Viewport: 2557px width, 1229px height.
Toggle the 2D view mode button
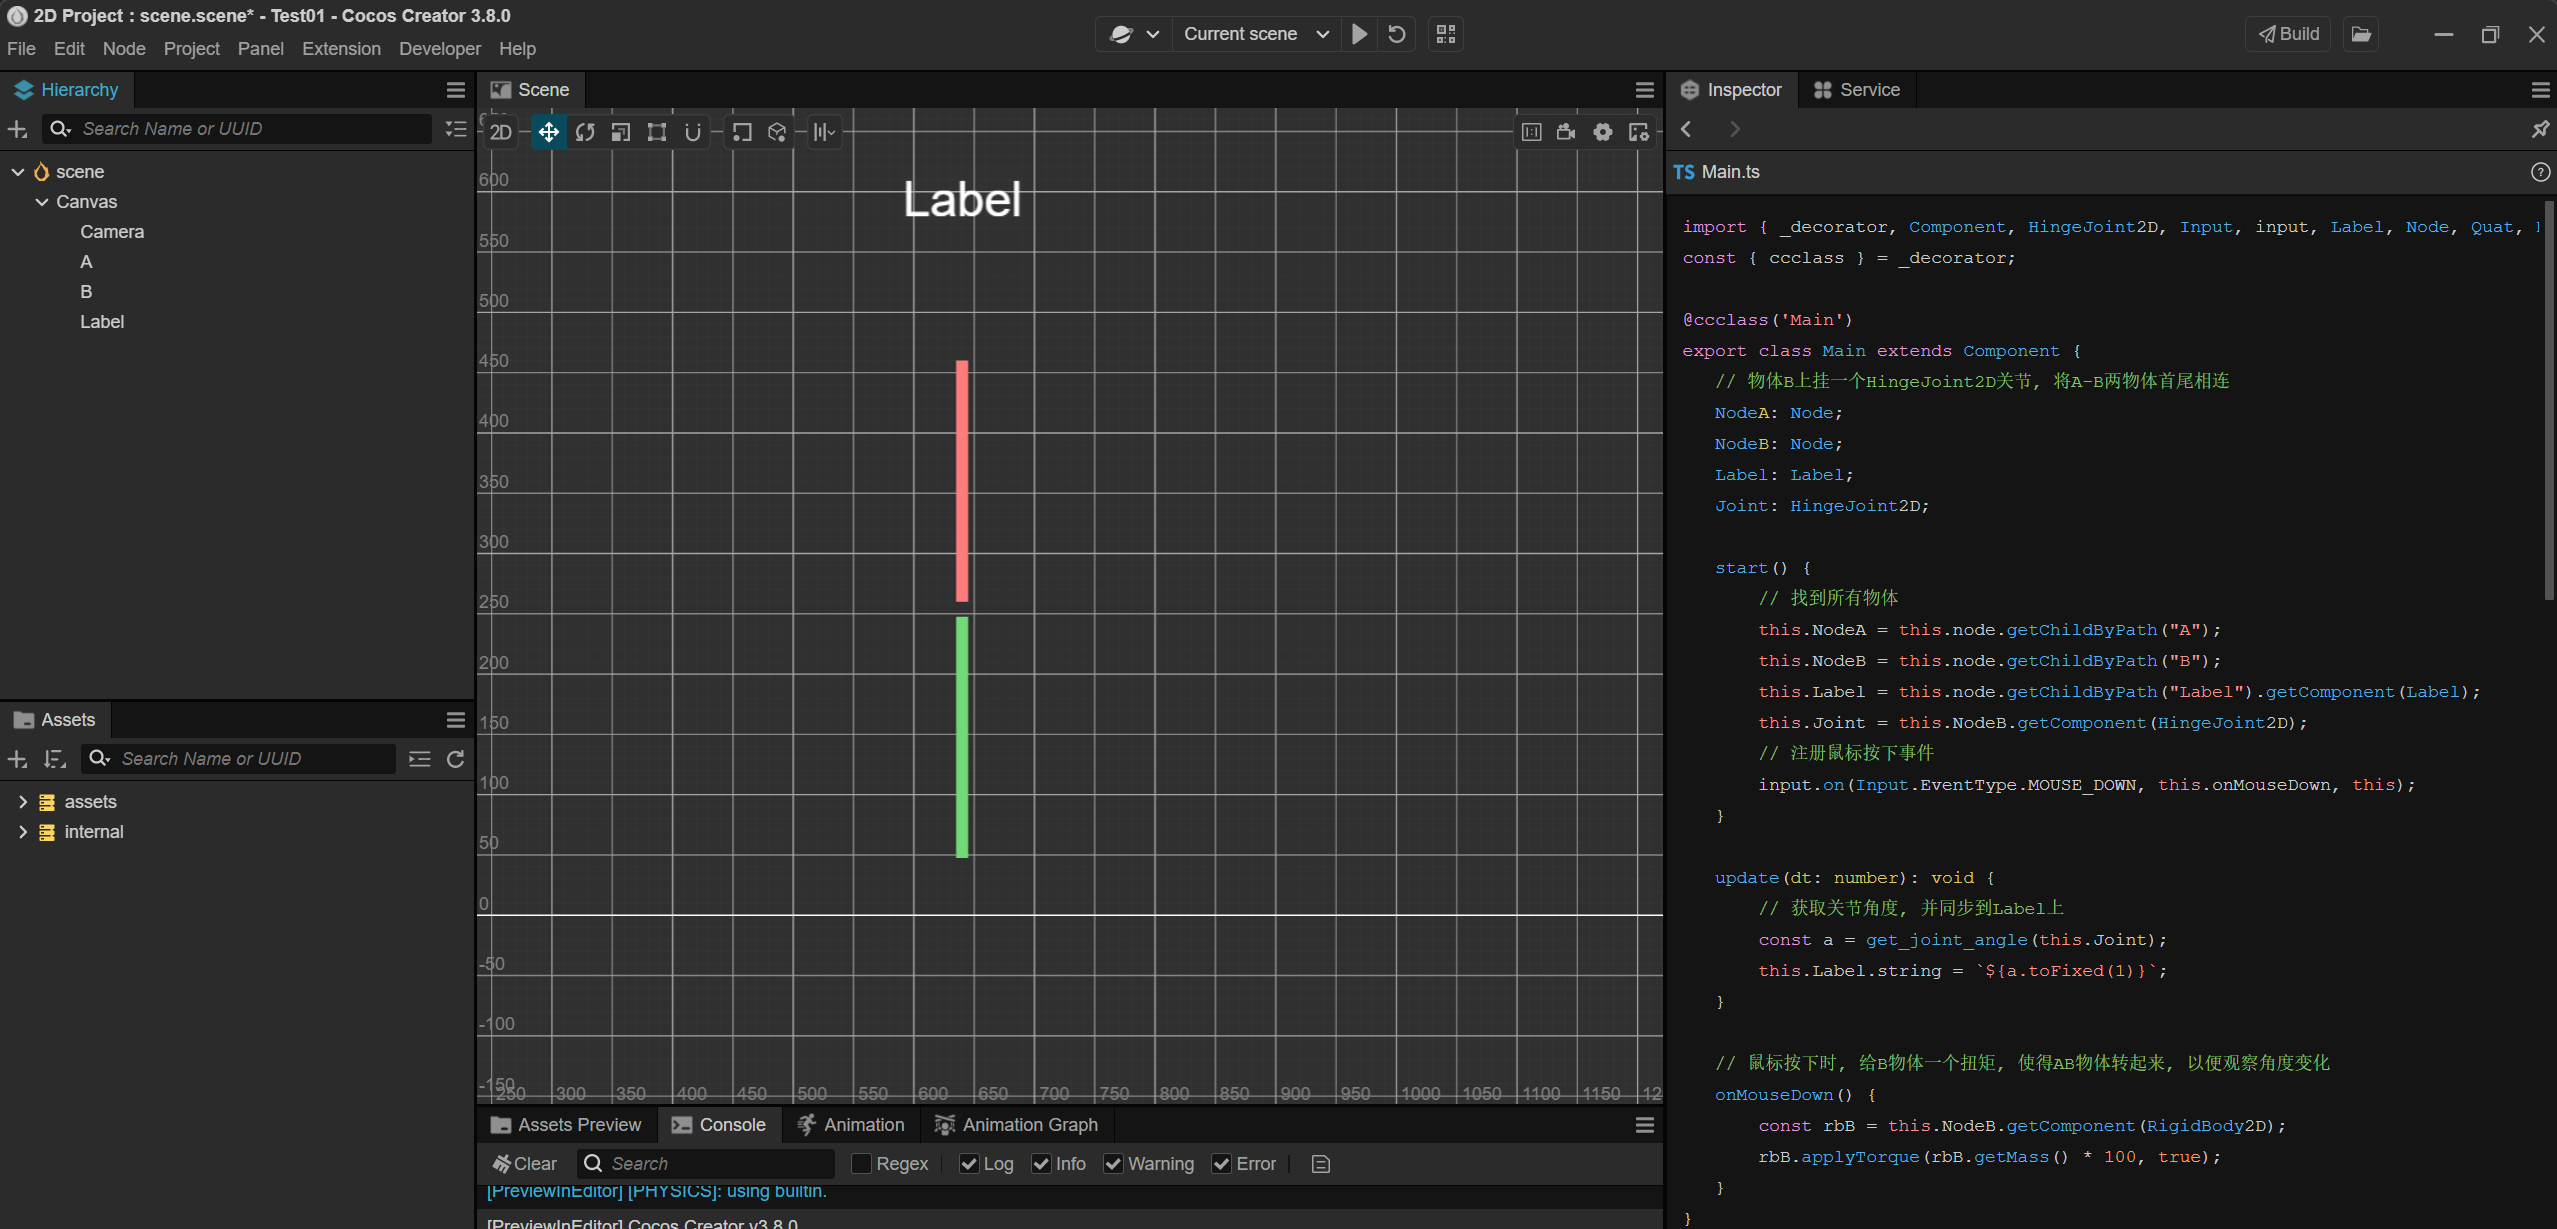(x=501, y=132)
